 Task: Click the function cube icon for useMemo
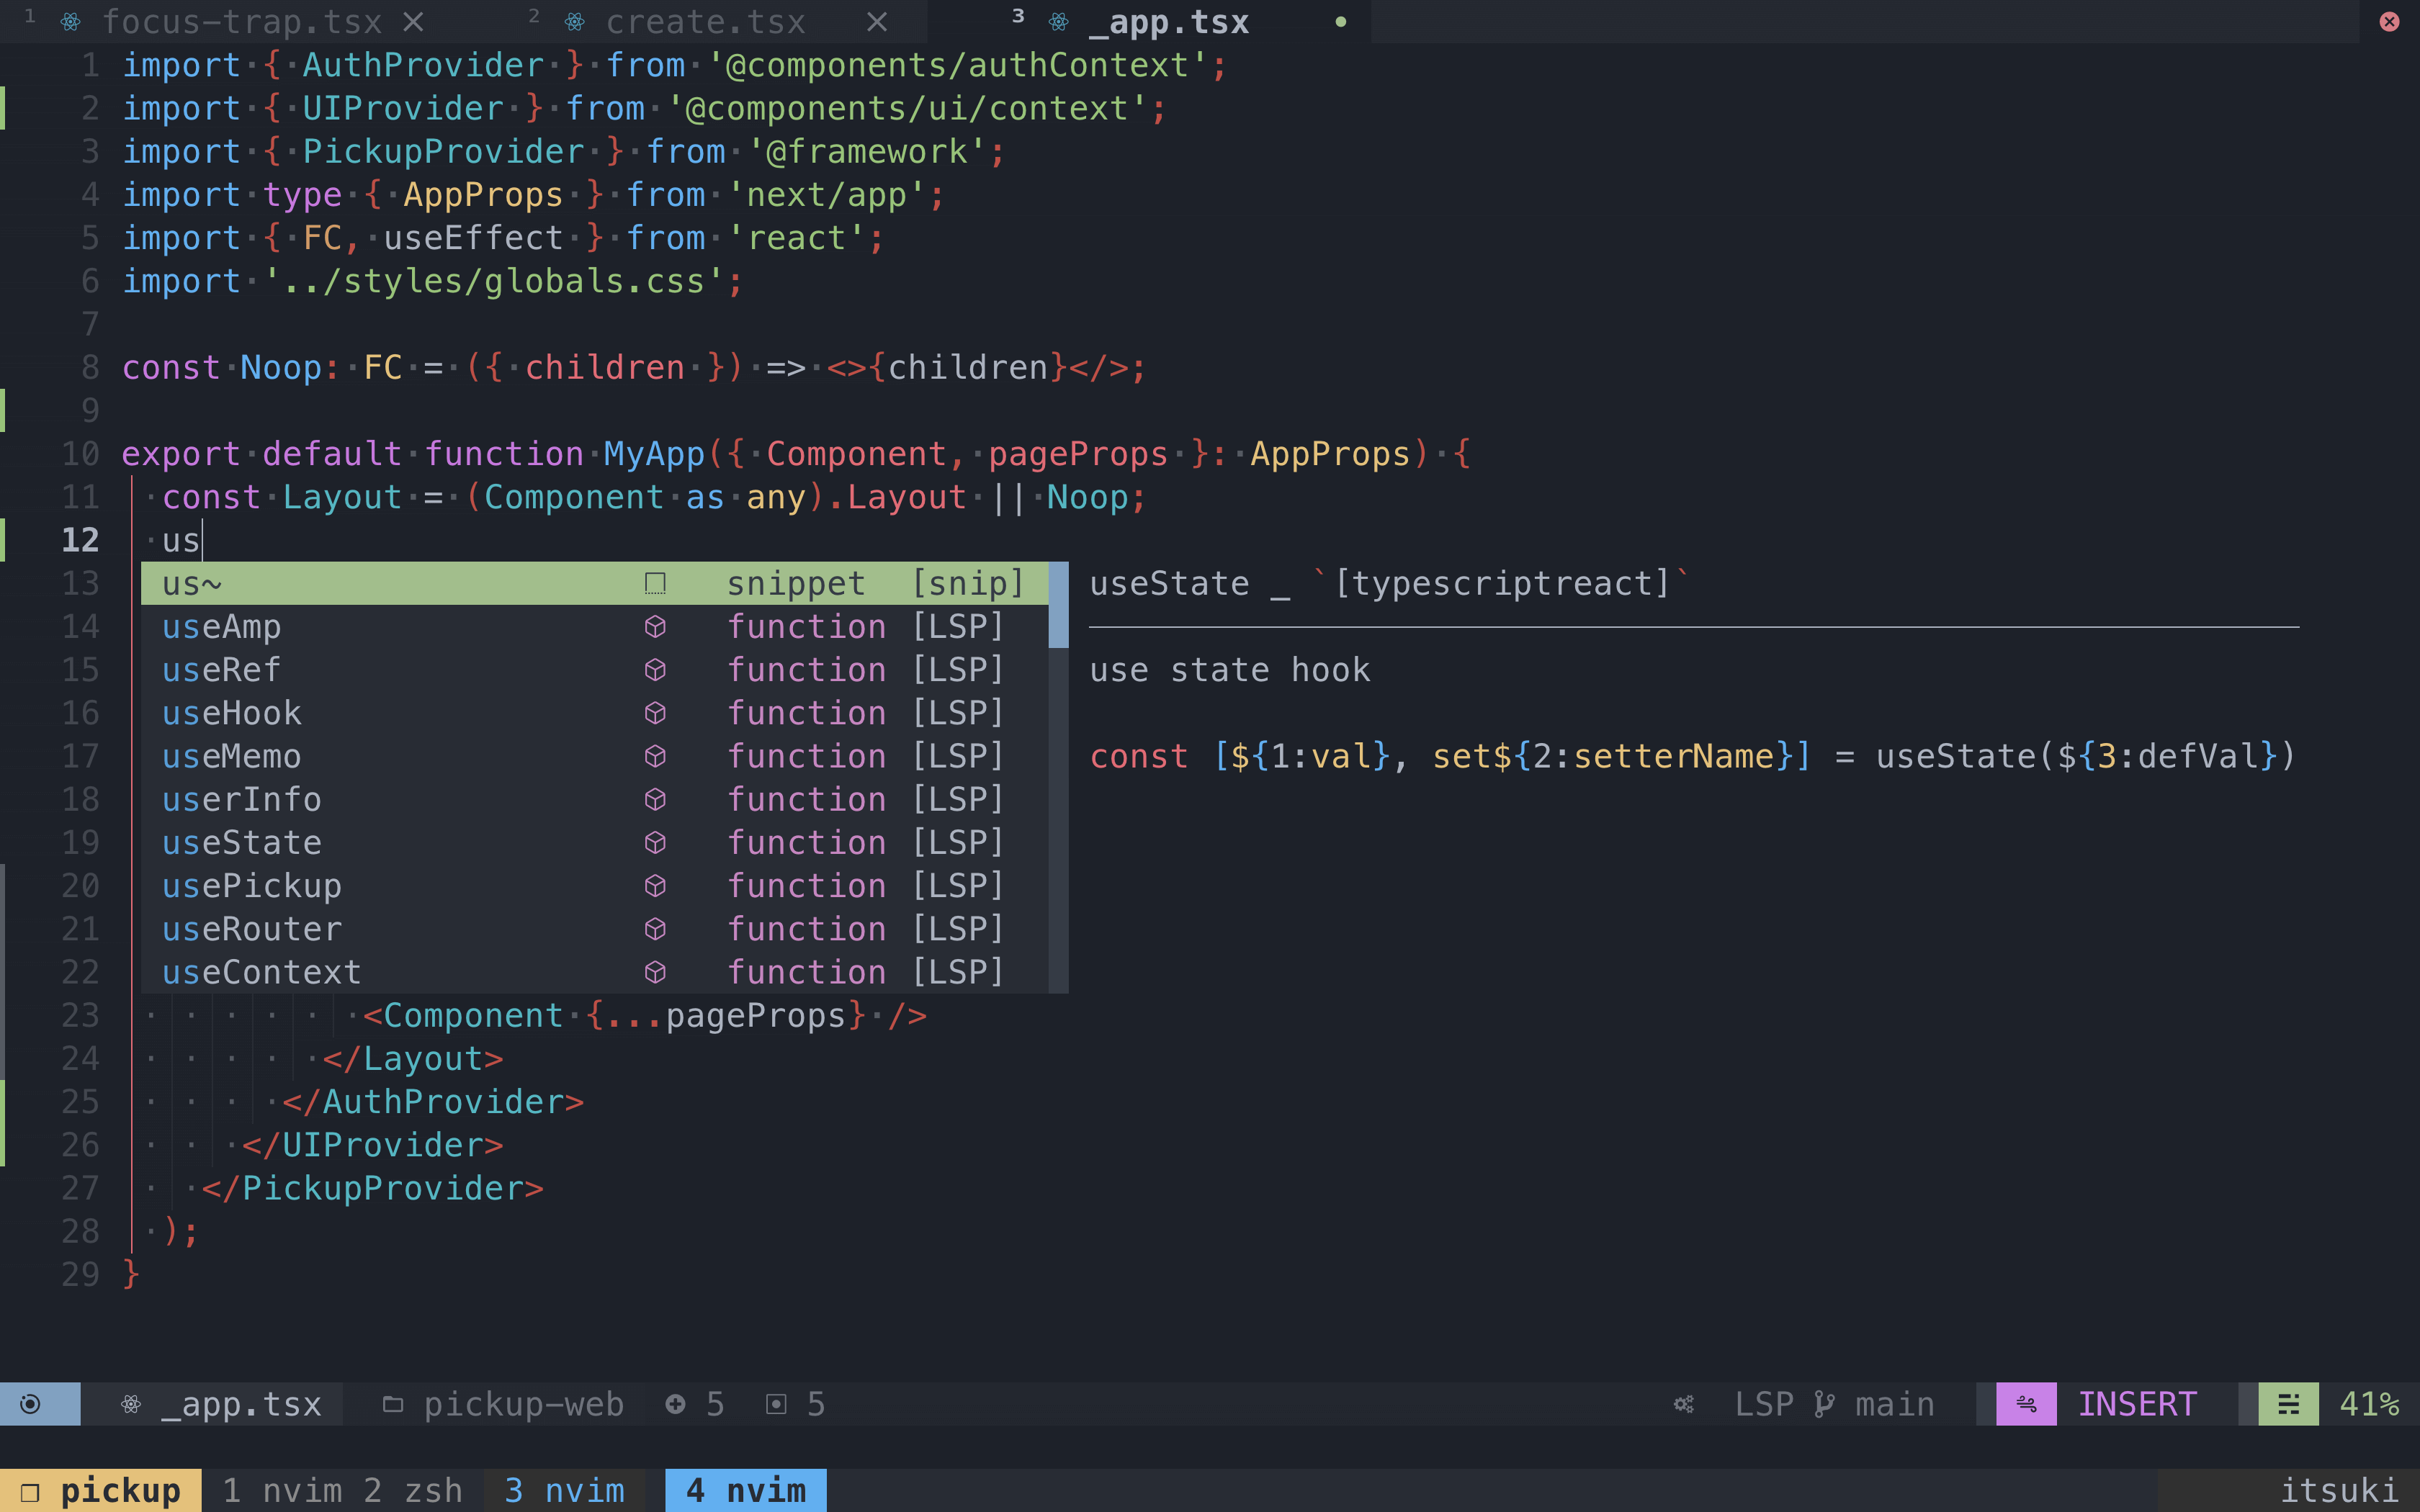coord(655,756)
